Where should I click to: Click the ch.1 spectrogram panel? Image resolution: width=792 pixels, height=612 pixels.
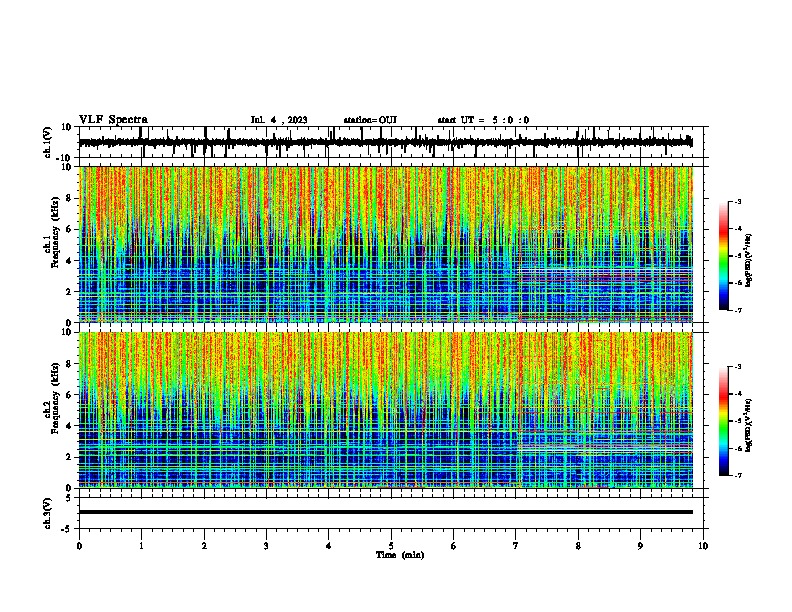coord(386,244)
